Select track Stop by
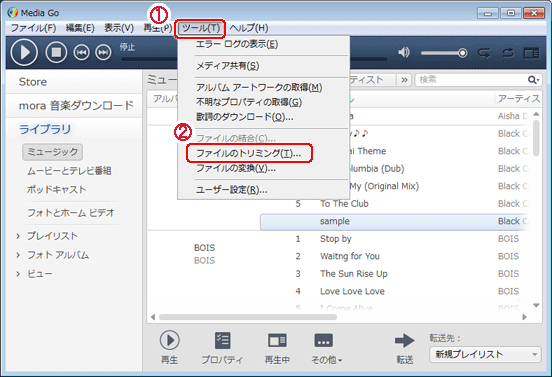Viewport: 552px width, 377px height. click(335, 239)
